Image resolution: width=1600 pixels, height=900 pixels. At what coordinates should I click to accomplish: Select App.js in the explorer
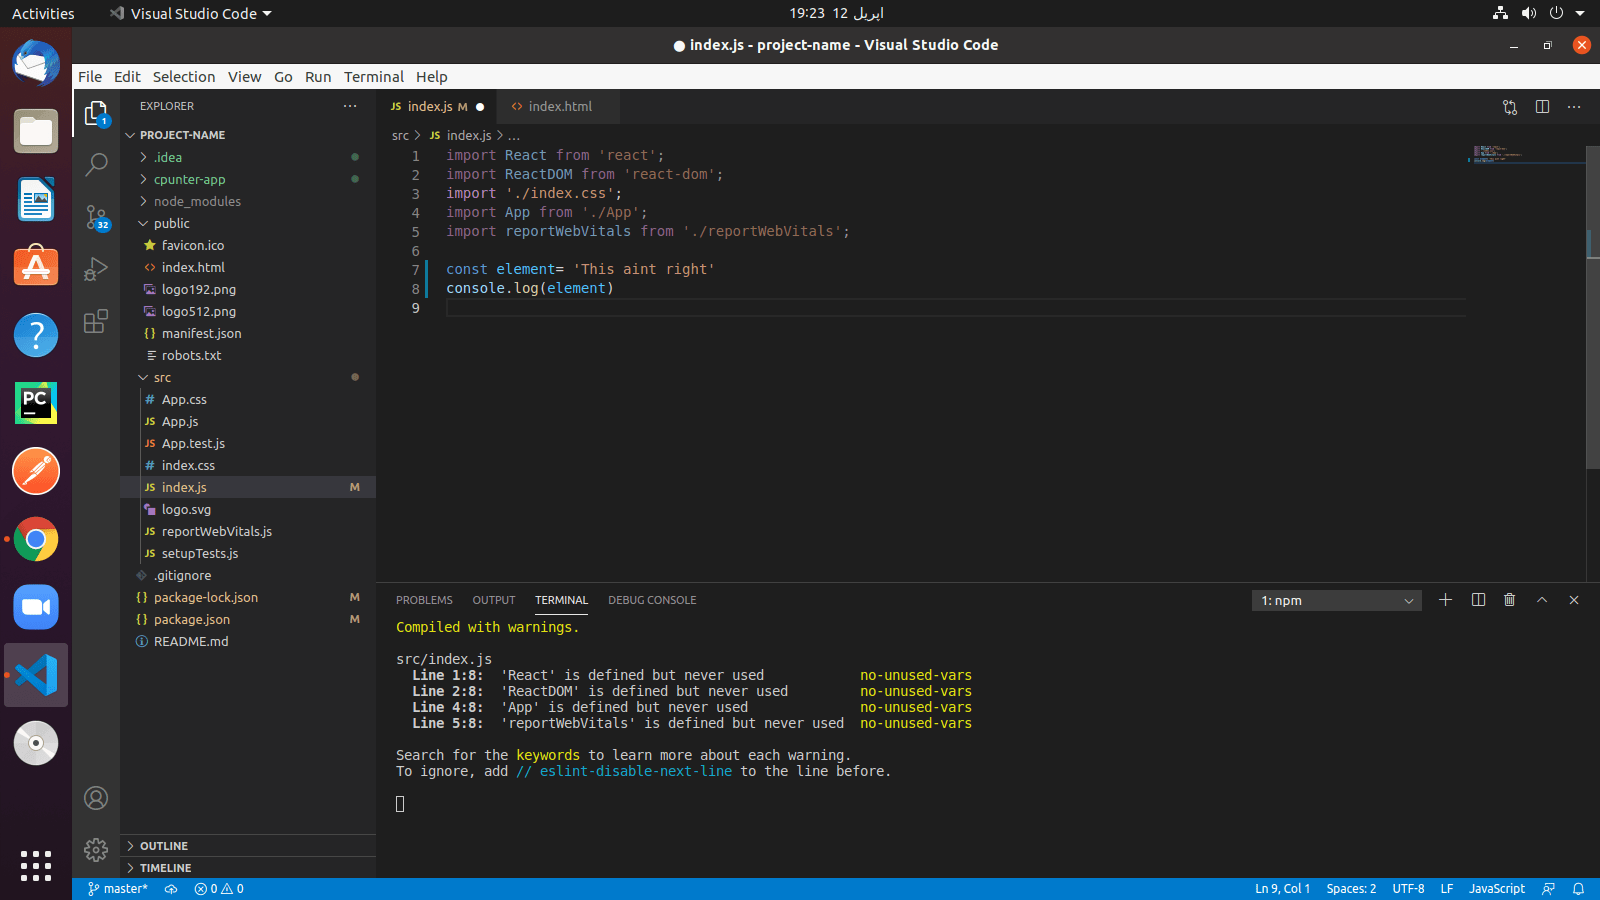pyautogui.click(x=180, y=421)
